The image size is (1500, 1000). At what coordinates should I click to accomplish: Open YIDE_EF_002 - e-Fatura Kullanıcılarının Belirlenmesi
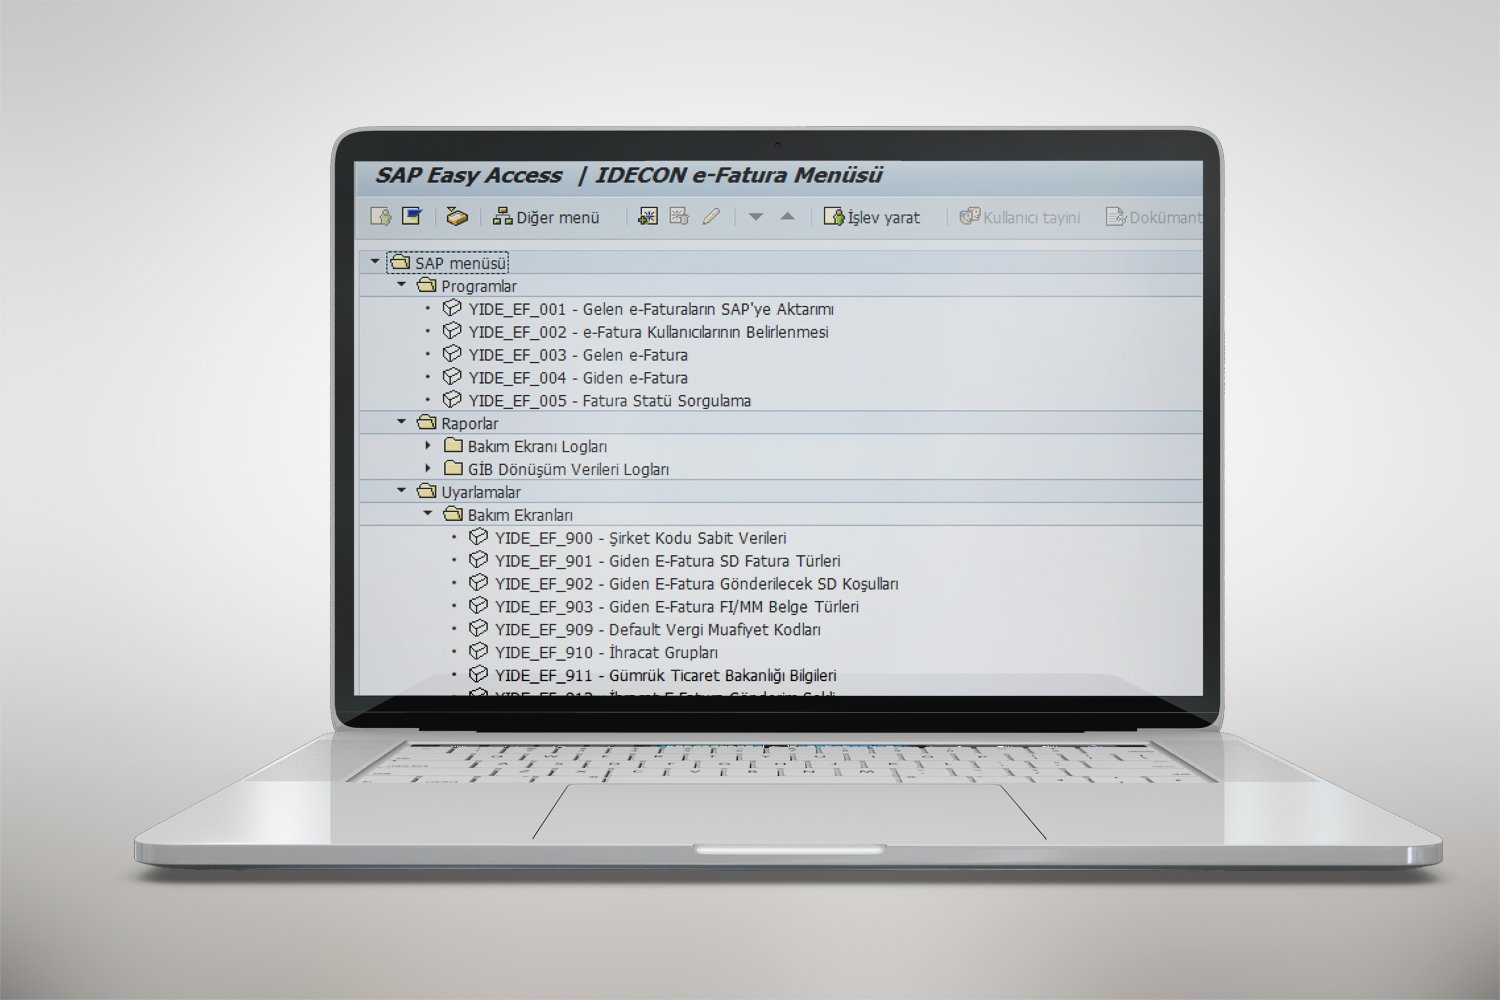pyautogui.click(x=648, y=332)
